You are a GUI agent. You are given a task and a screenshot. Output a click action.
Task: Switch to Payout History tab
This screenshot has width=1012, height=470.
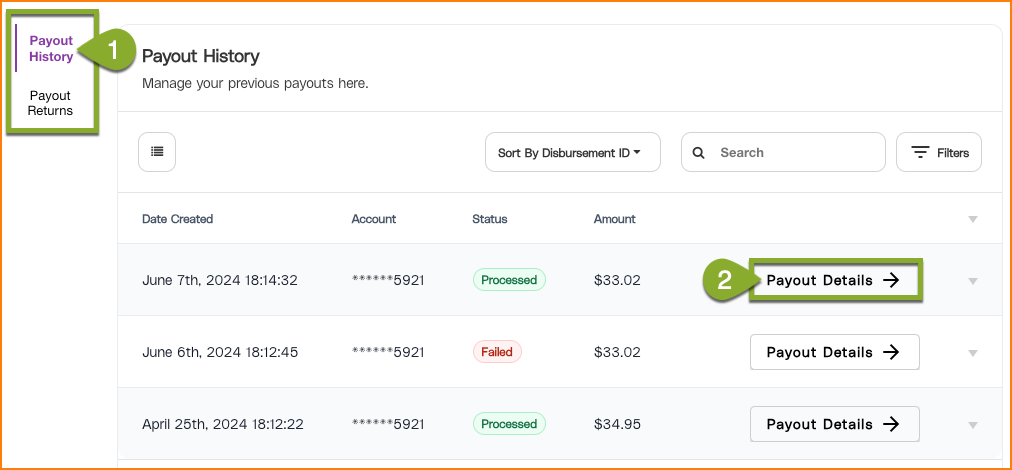pos(51,49)
